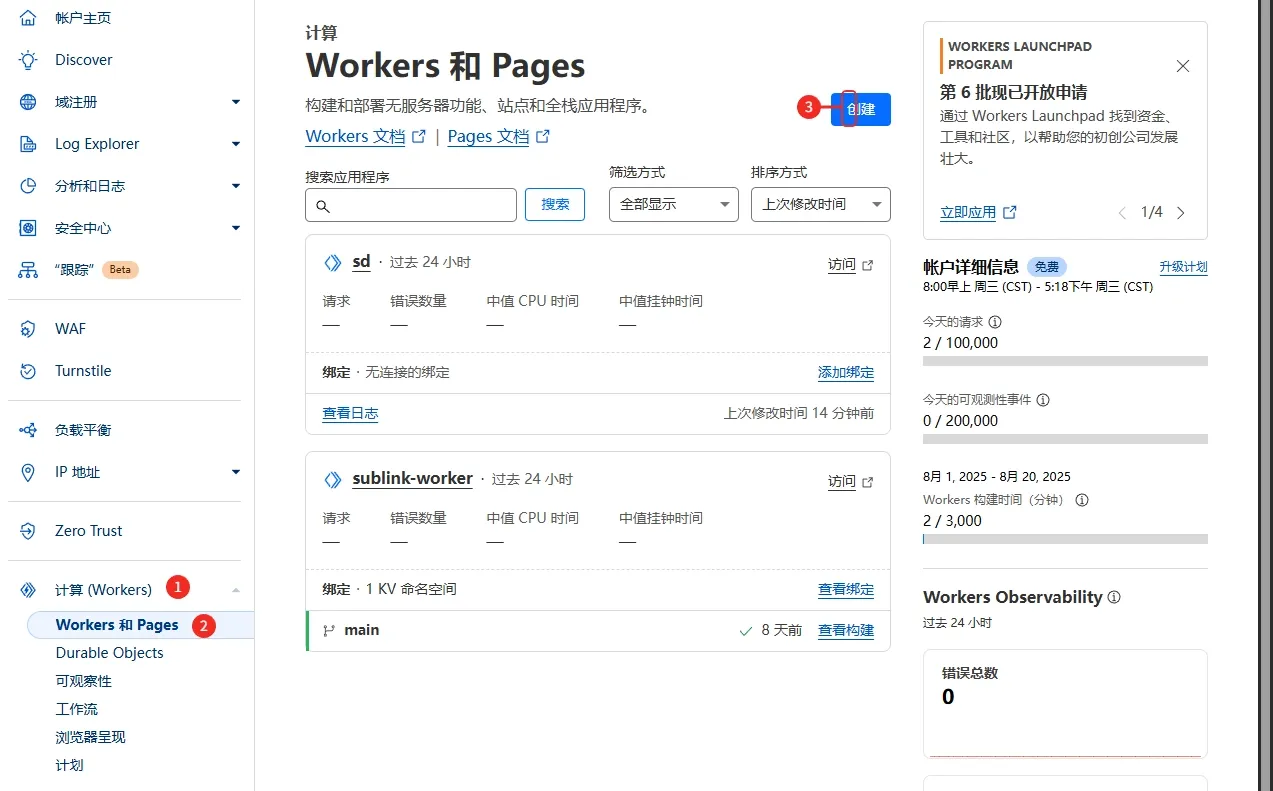Viewport: 1273px width, 791px height.
Task: Click 访问 link for sublink-worker
Action: (x=851, y=482)
